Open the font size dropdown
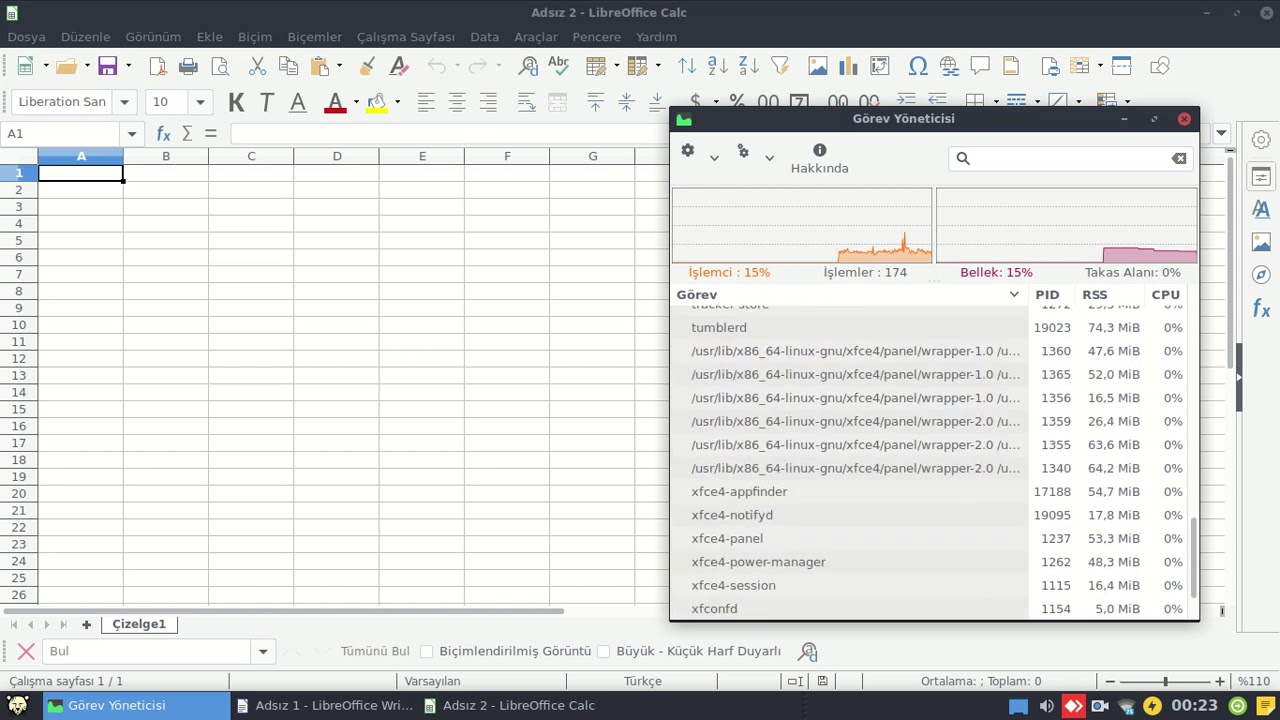This screenshot has height=720, width=1280. [x=200, y=102]
